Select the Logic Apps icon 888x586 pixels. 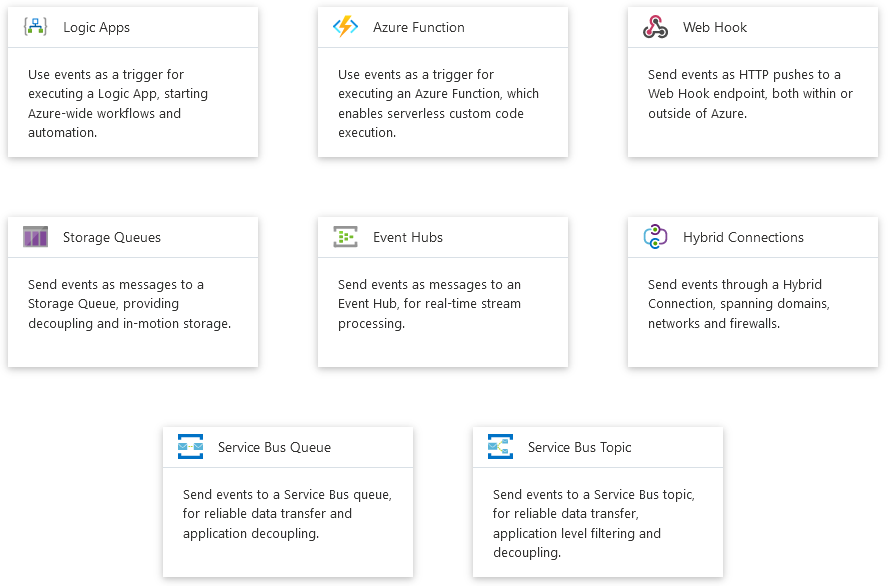(37, 27)
